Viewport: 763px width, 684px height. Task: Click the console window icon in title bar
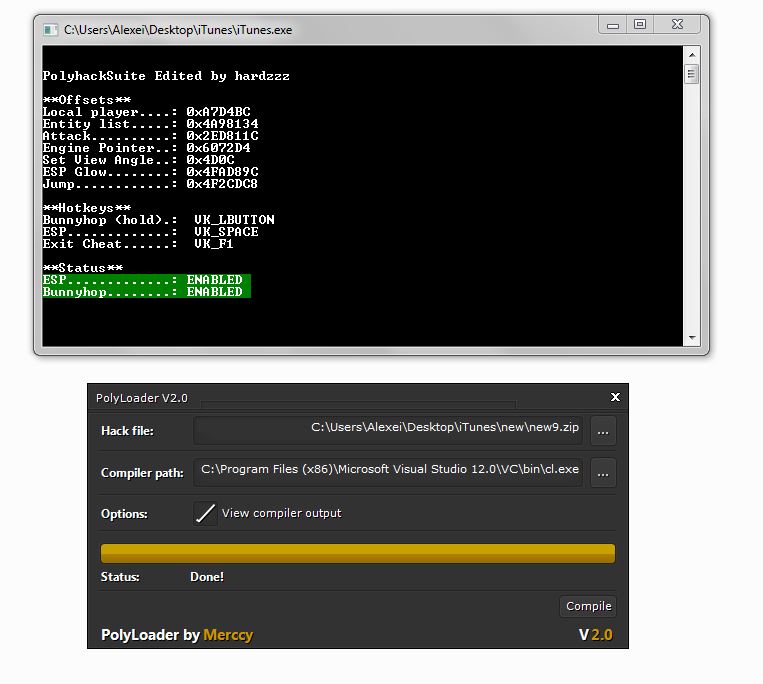pyautogui.click(x=50, y=30)
